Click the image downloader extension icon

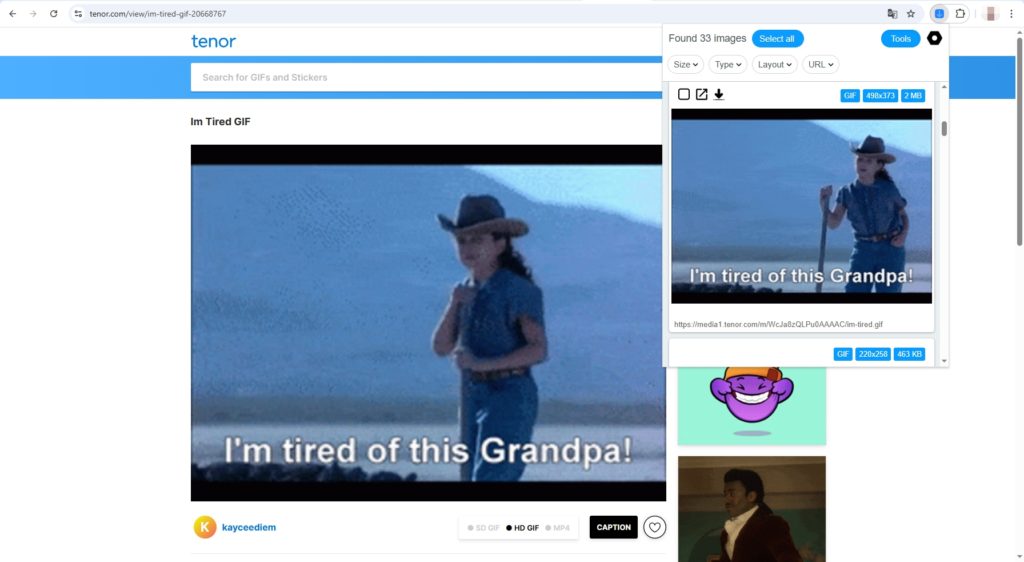939,14
